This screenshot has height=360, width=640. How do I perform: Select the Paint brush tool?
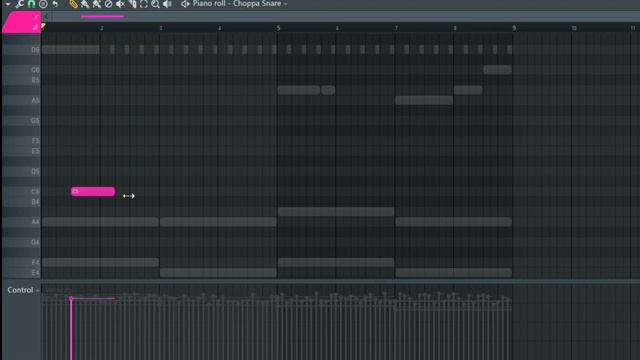click(x=85, y=4)
